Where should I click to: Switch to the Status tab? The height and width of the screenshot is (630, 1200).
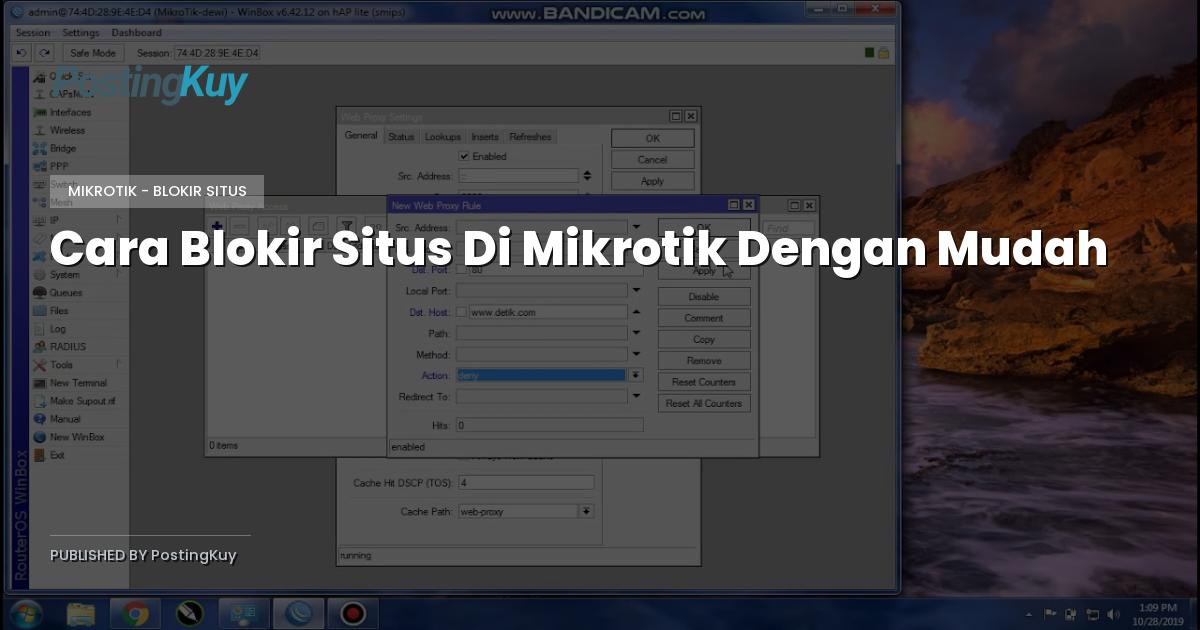point(401,137)
